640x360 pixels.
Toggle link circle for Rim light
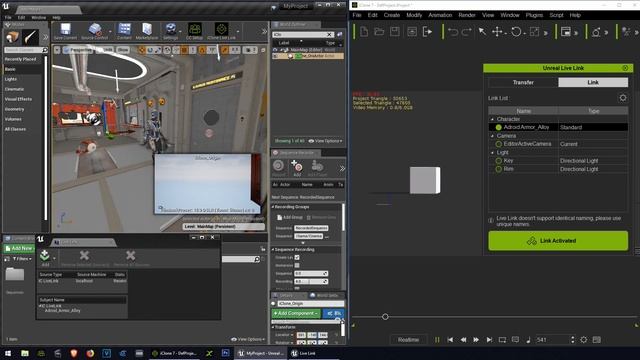[x=498, y=169]
